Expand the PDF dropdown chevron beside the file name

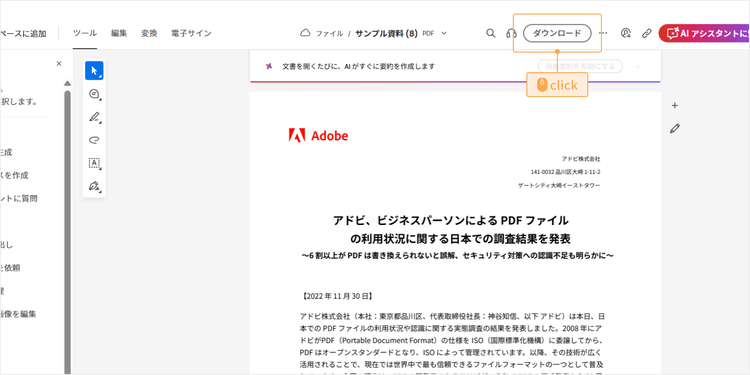pyautogui.click(x=444, y=33)
